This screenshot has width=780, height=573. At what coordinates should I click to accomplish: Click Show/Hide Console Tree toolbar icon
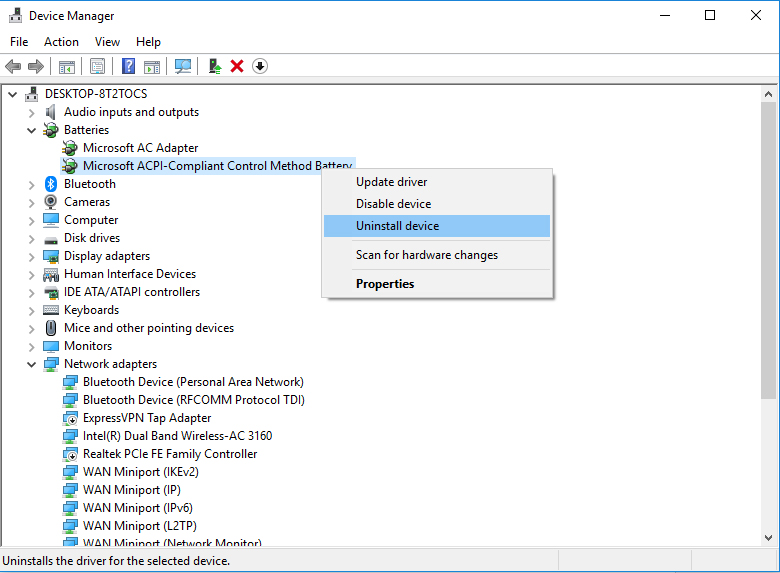pyautogui.click(x=67, y=66)
